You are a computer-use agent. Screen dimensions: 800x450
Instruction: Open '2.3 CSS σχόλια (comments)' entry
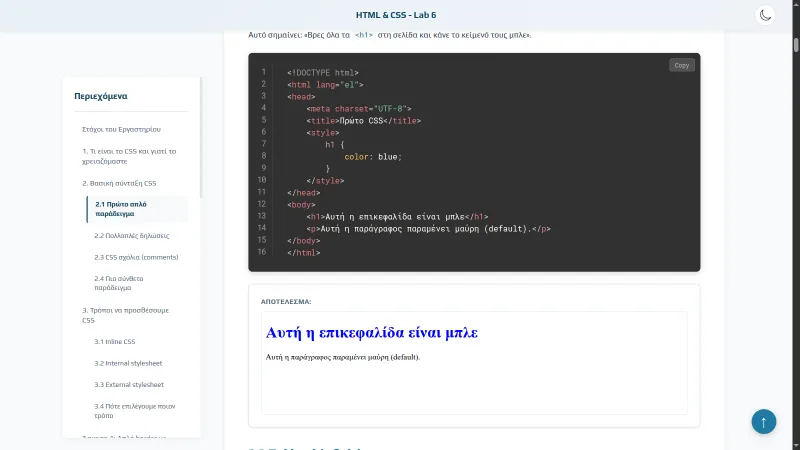click(x=136, y=257)
